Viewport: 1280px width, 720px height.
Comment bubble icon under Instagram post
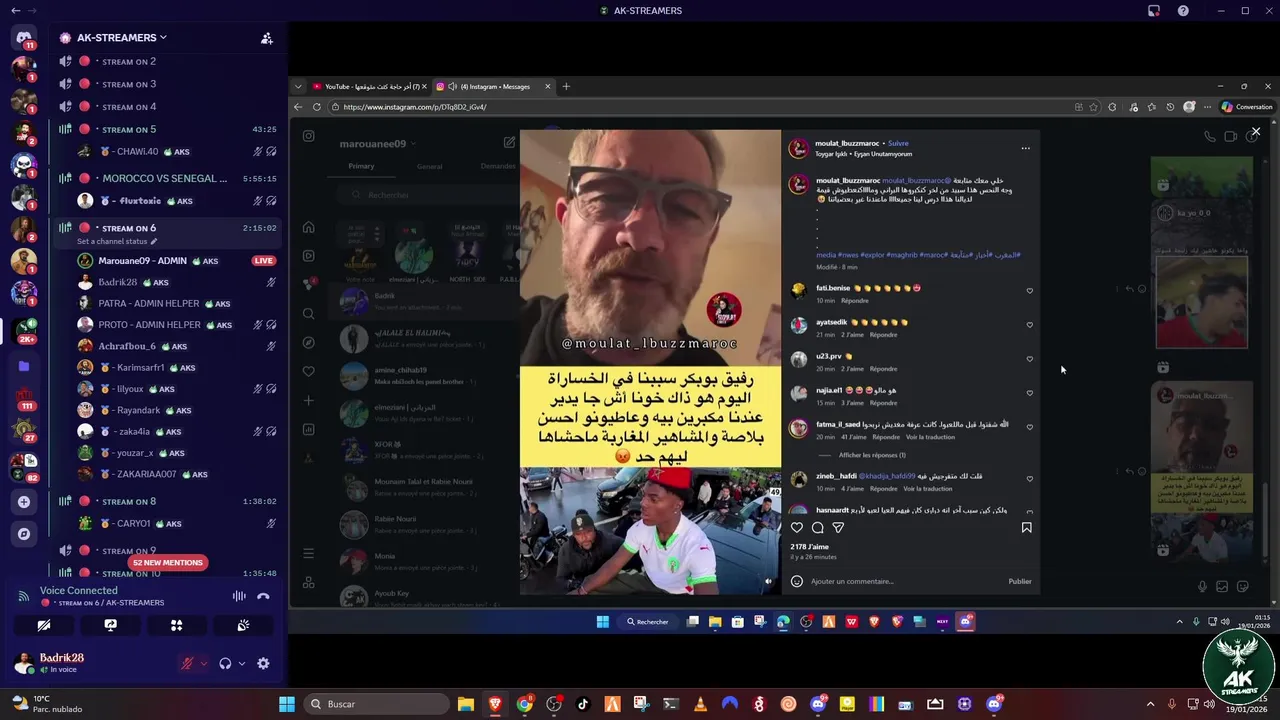tap(818, 527)
